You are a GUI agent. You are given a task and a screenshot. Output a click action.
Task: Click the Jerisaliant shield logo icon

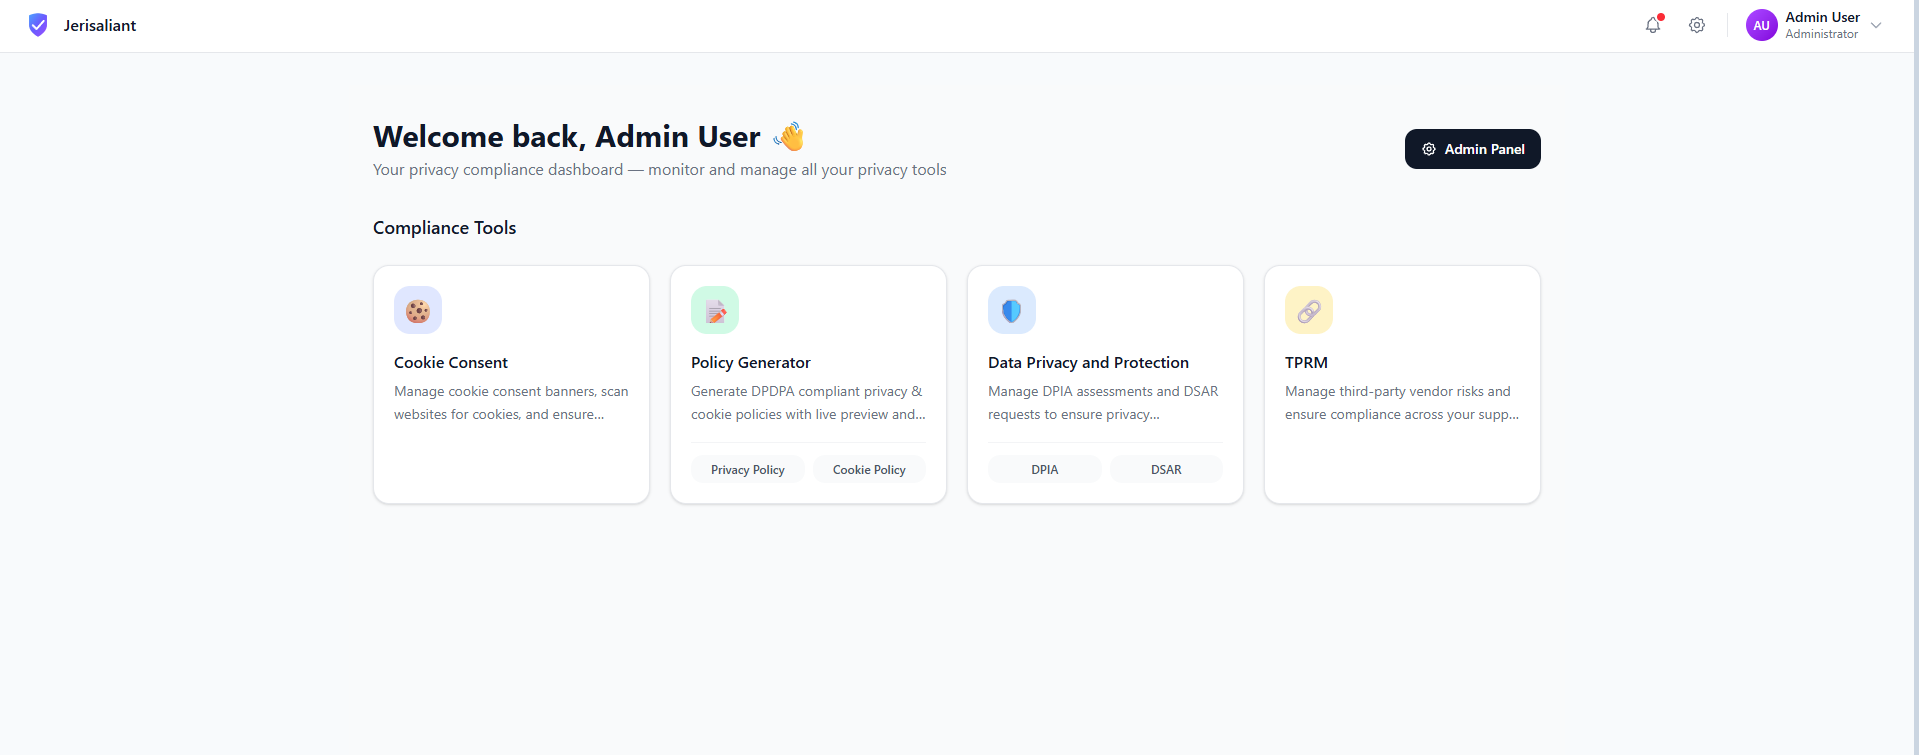pyautogui.click(x=38, y=25)
